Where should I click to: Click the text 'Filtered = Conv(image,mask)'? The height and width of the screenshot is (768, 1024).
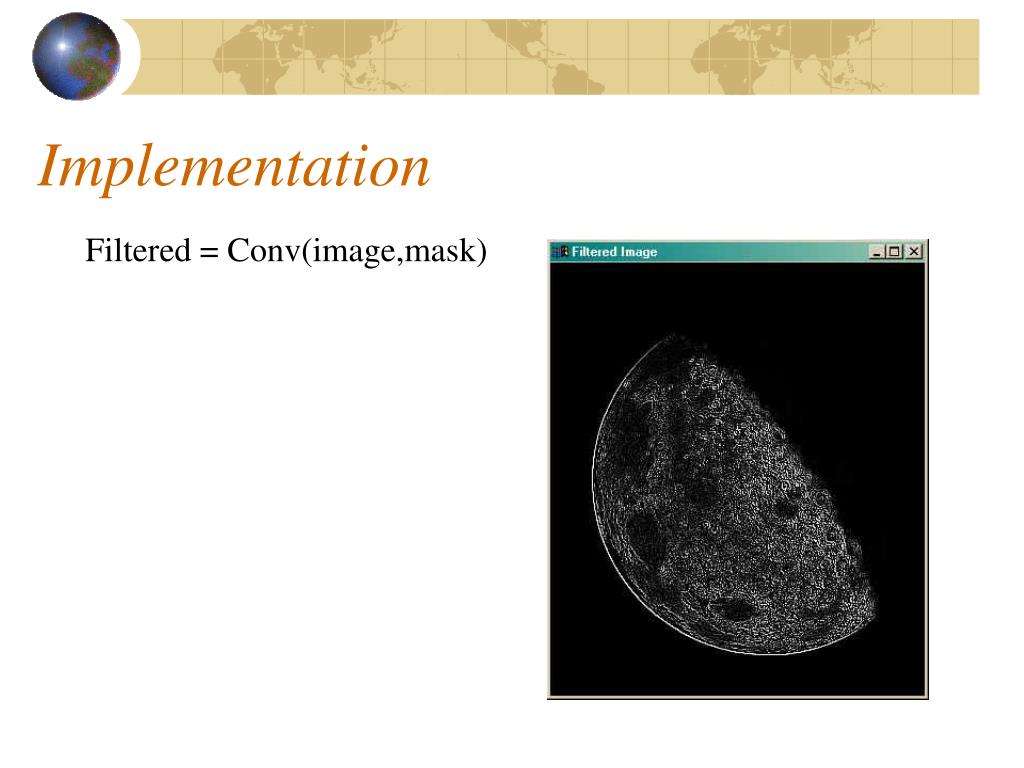coord(286,251)
